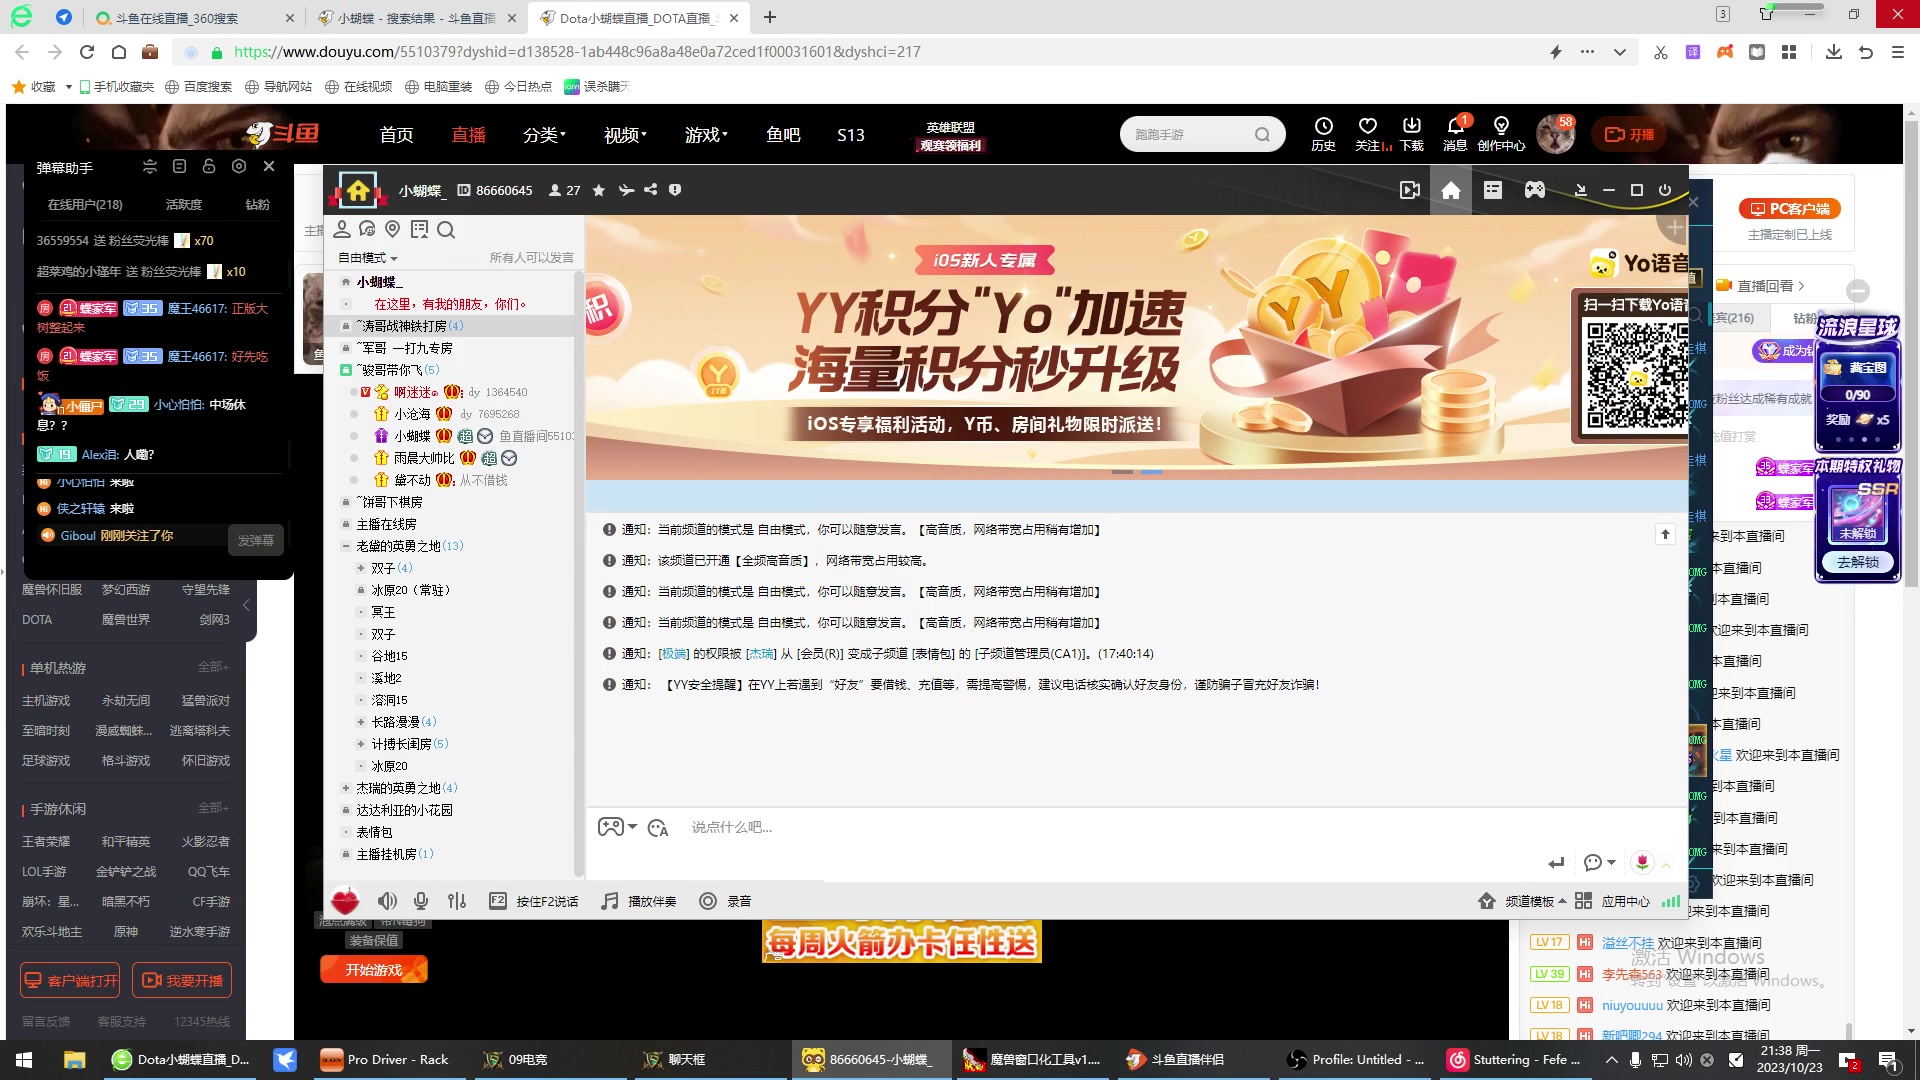Click the PC客户端 button

coord(1790,209)
